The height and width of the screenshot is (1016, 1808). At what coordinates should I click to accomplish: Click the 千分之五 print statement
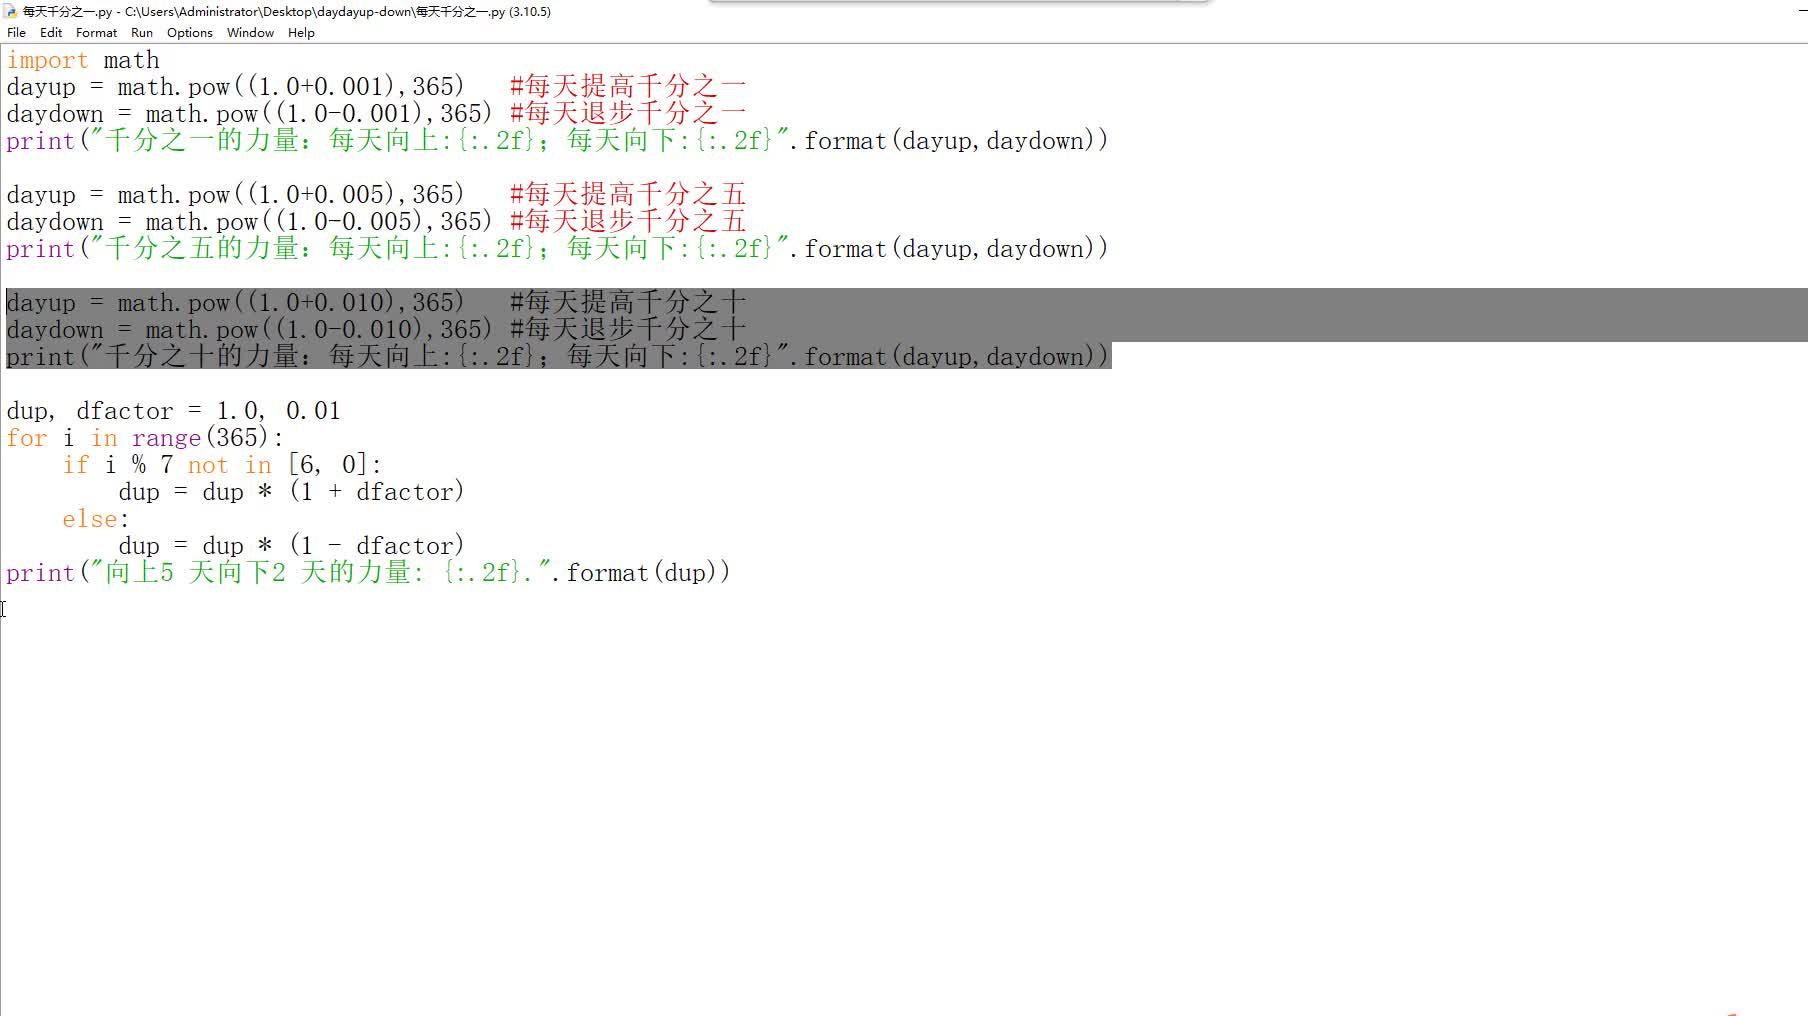400,248
